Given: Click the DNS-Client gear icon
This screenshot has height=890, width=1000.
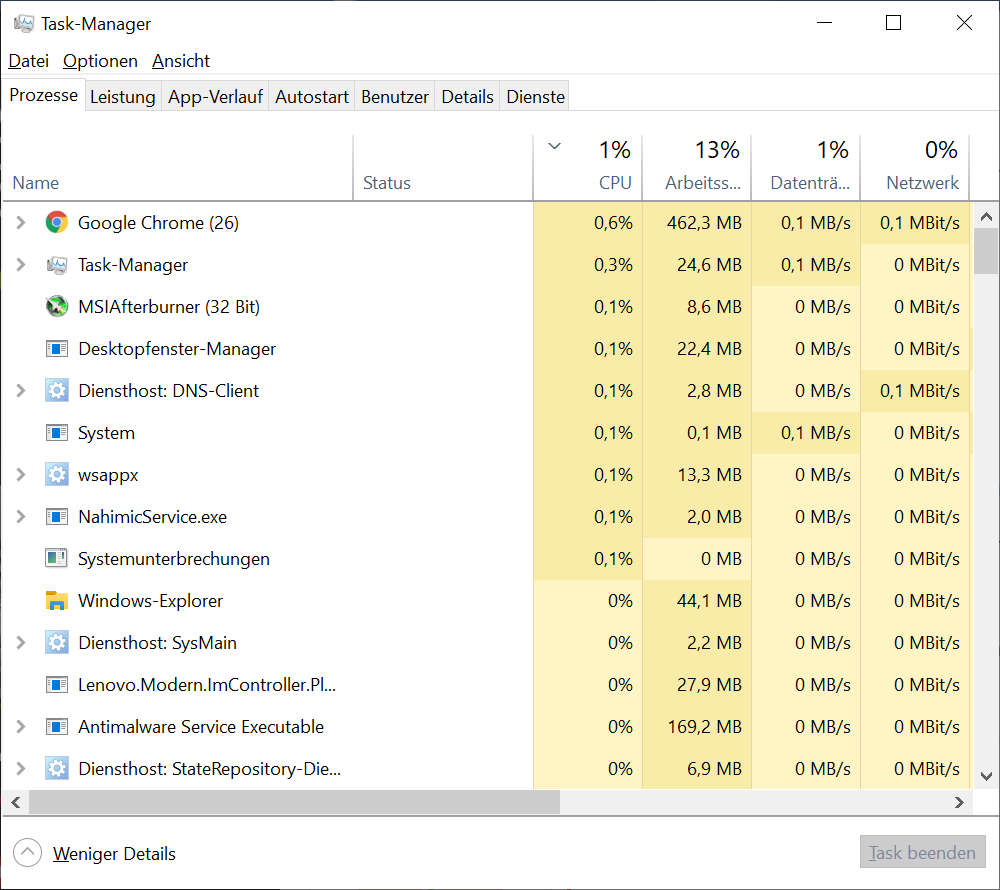Looking at the screenshot, I should click(x=56, y=390).
